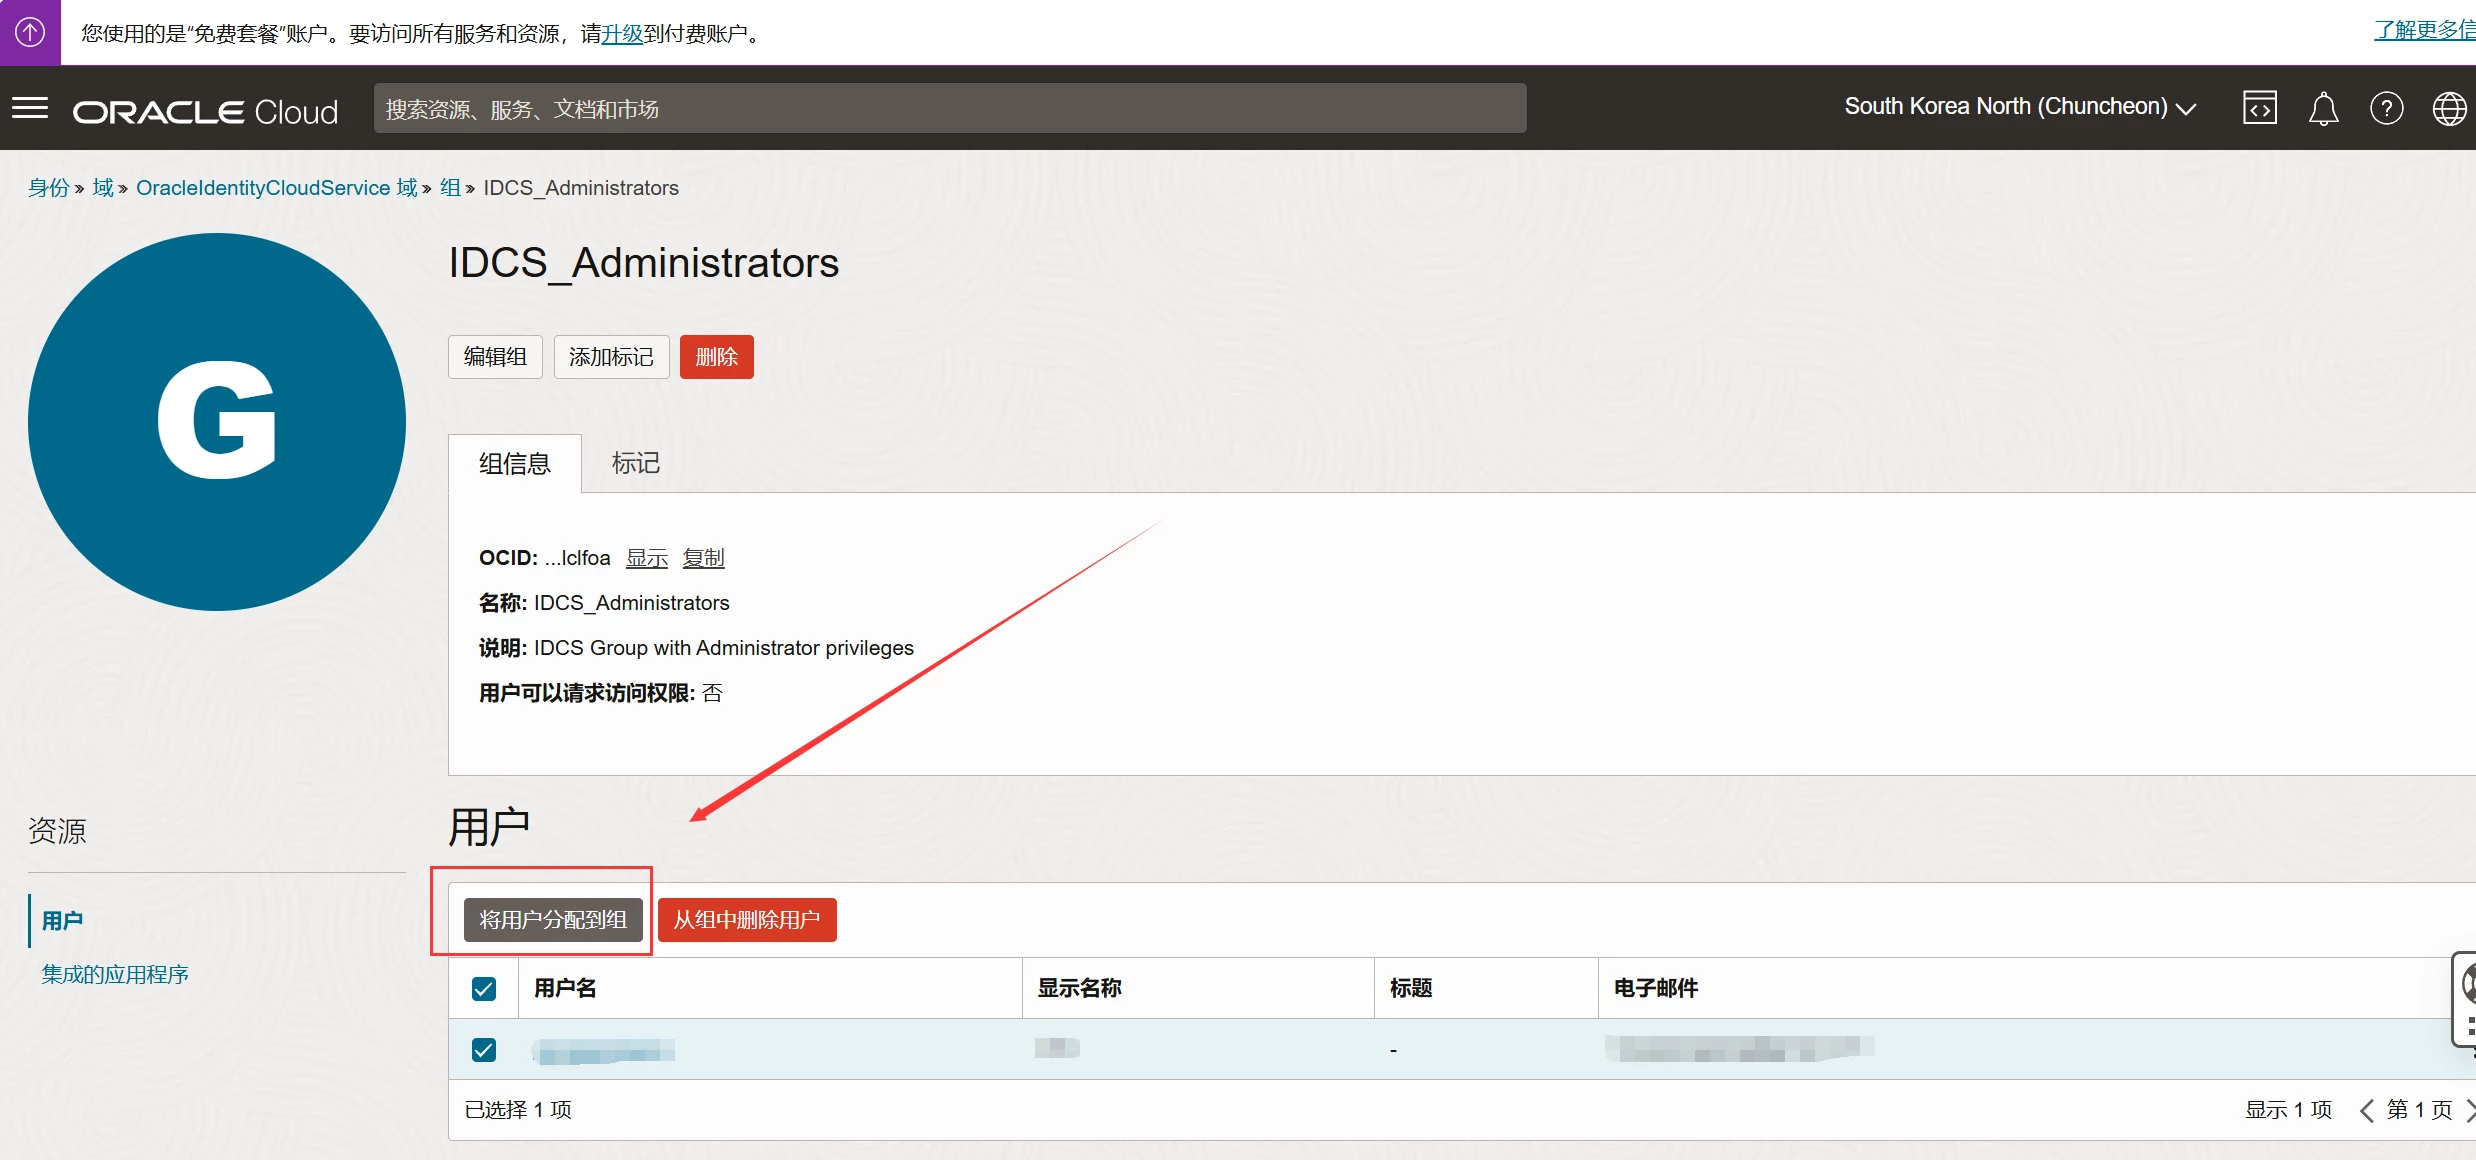Click the 将用户分配到组 button
Viewport: 2476px width, 1160px height.
552,920
